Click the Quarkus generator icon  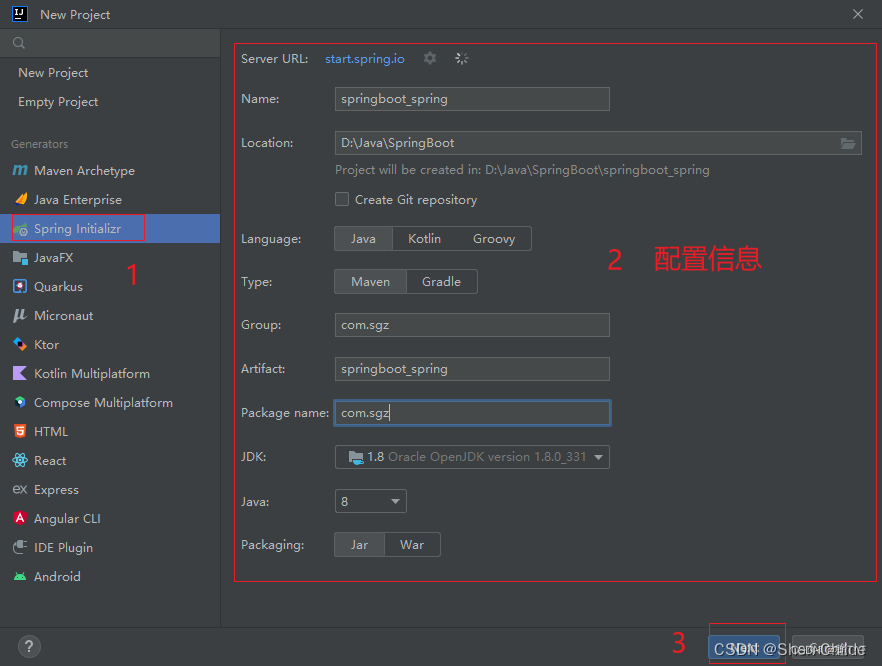20,286
